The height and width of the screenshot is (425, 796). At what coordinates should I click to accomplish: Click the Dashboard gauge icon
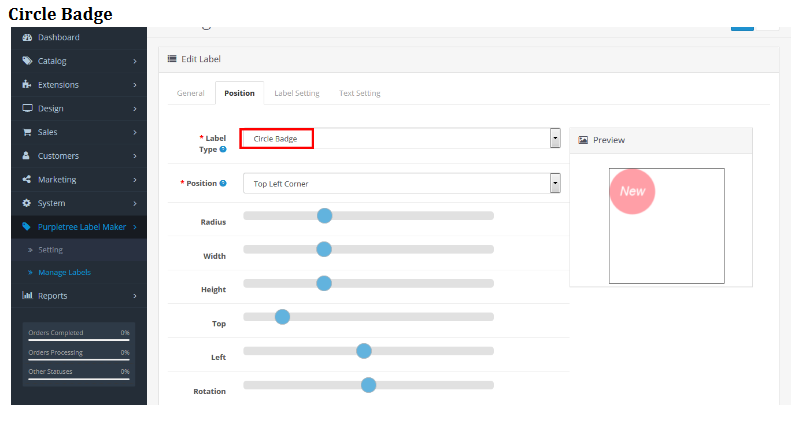27,38
